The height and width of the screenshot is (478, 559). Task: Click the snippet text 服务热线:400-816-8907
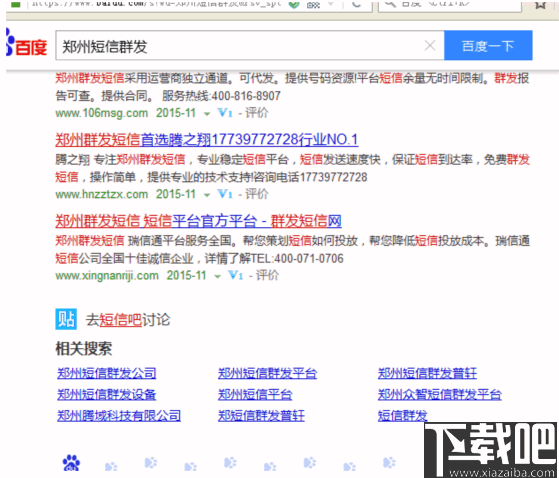coord(221,96)
